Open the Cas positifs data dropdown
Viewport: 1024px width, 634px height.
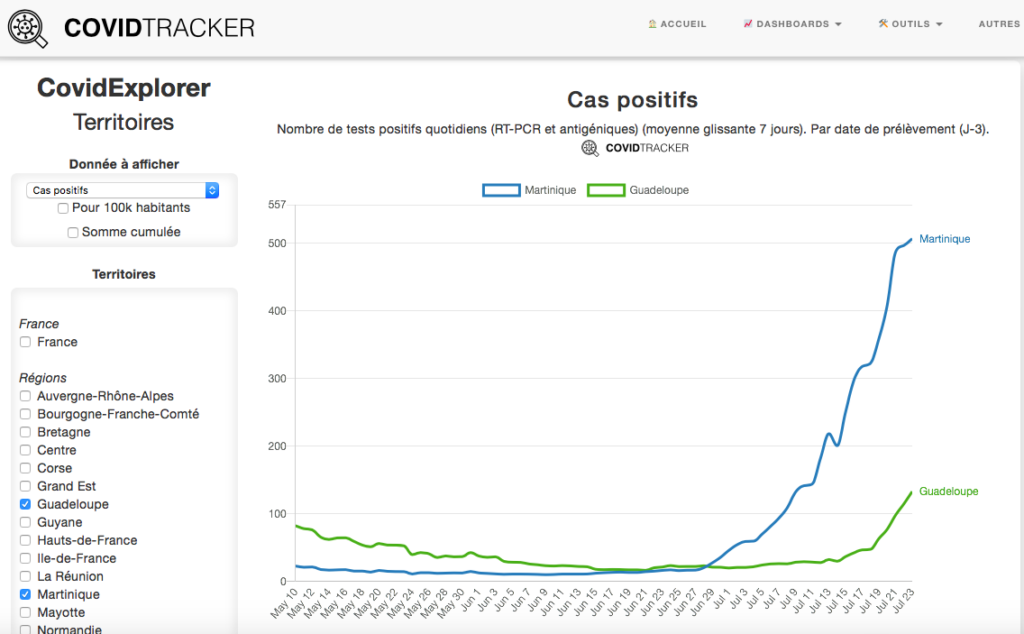coord(122,190)
